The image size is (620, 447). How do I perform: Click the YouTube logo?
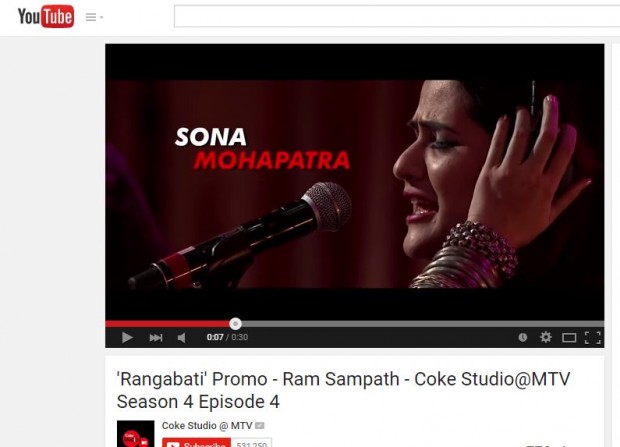[46, 17]
